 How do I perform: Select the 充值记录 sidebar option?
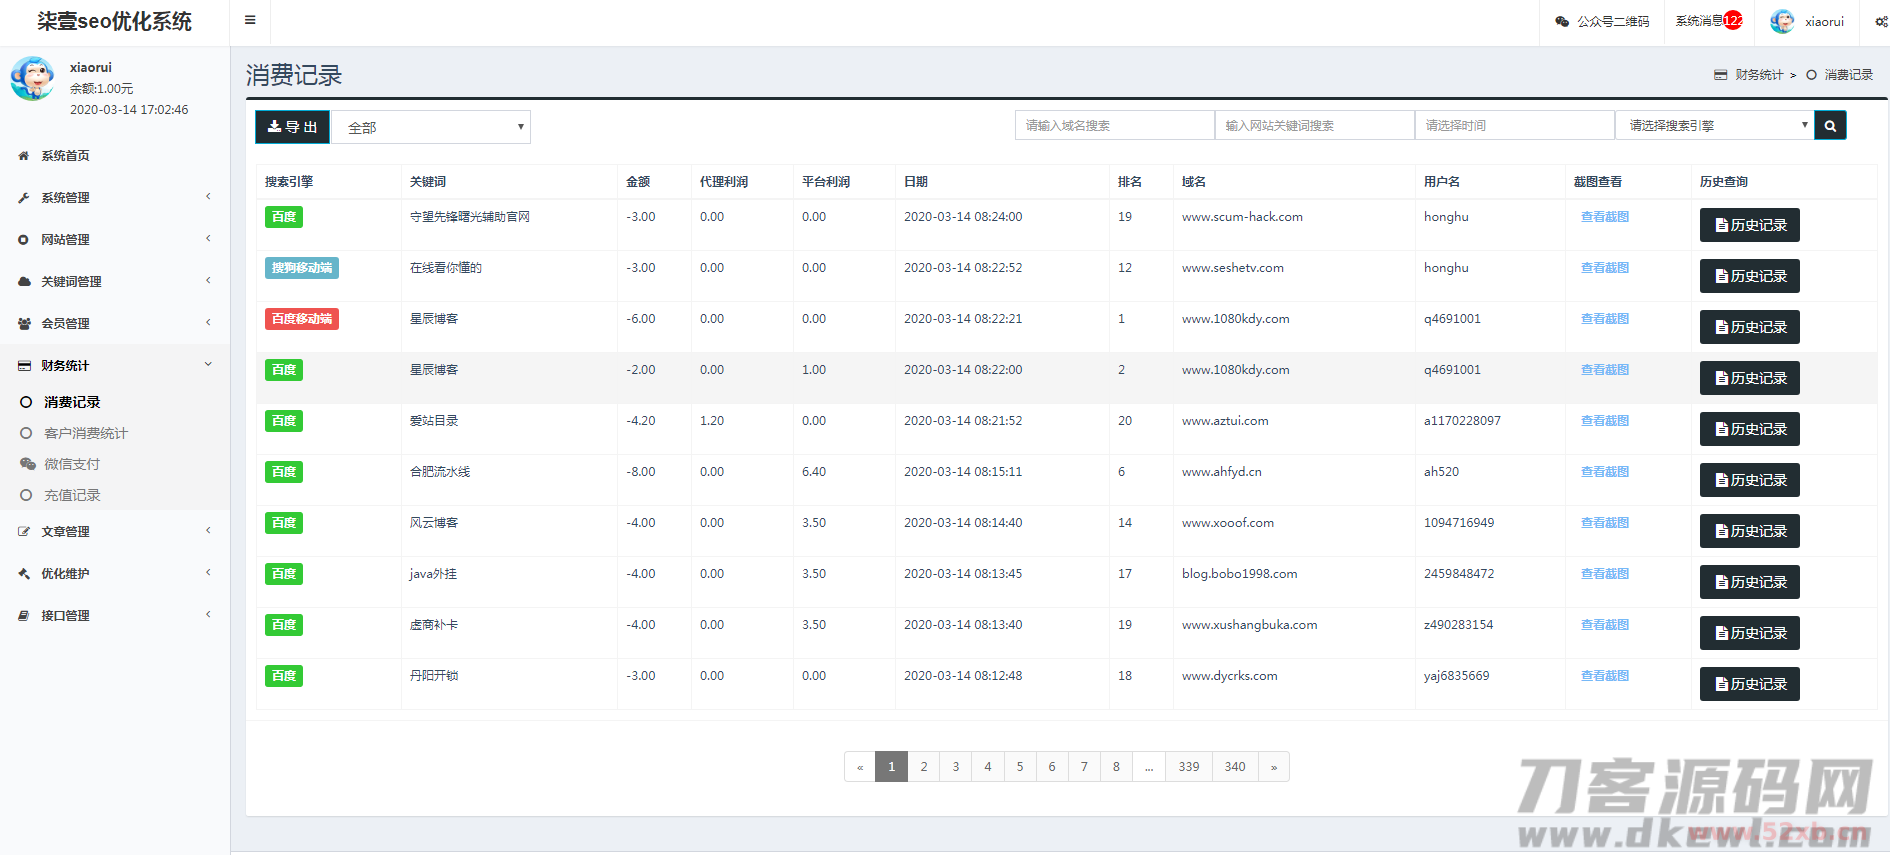[72, 495]
